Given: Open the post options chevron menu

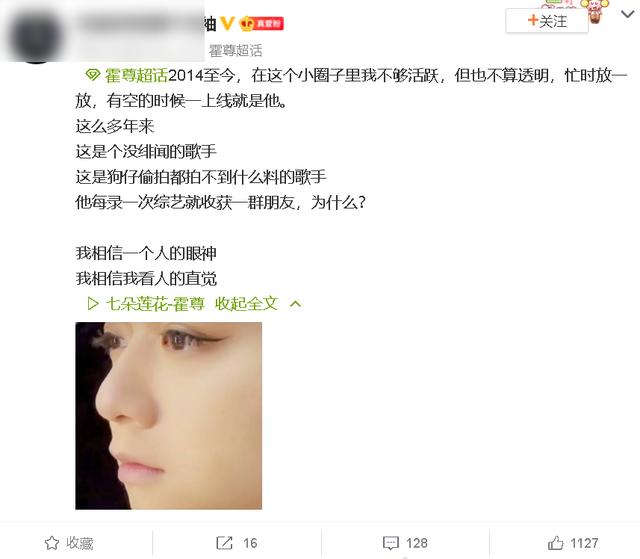Looking at the screenshot, I should 627,15.
